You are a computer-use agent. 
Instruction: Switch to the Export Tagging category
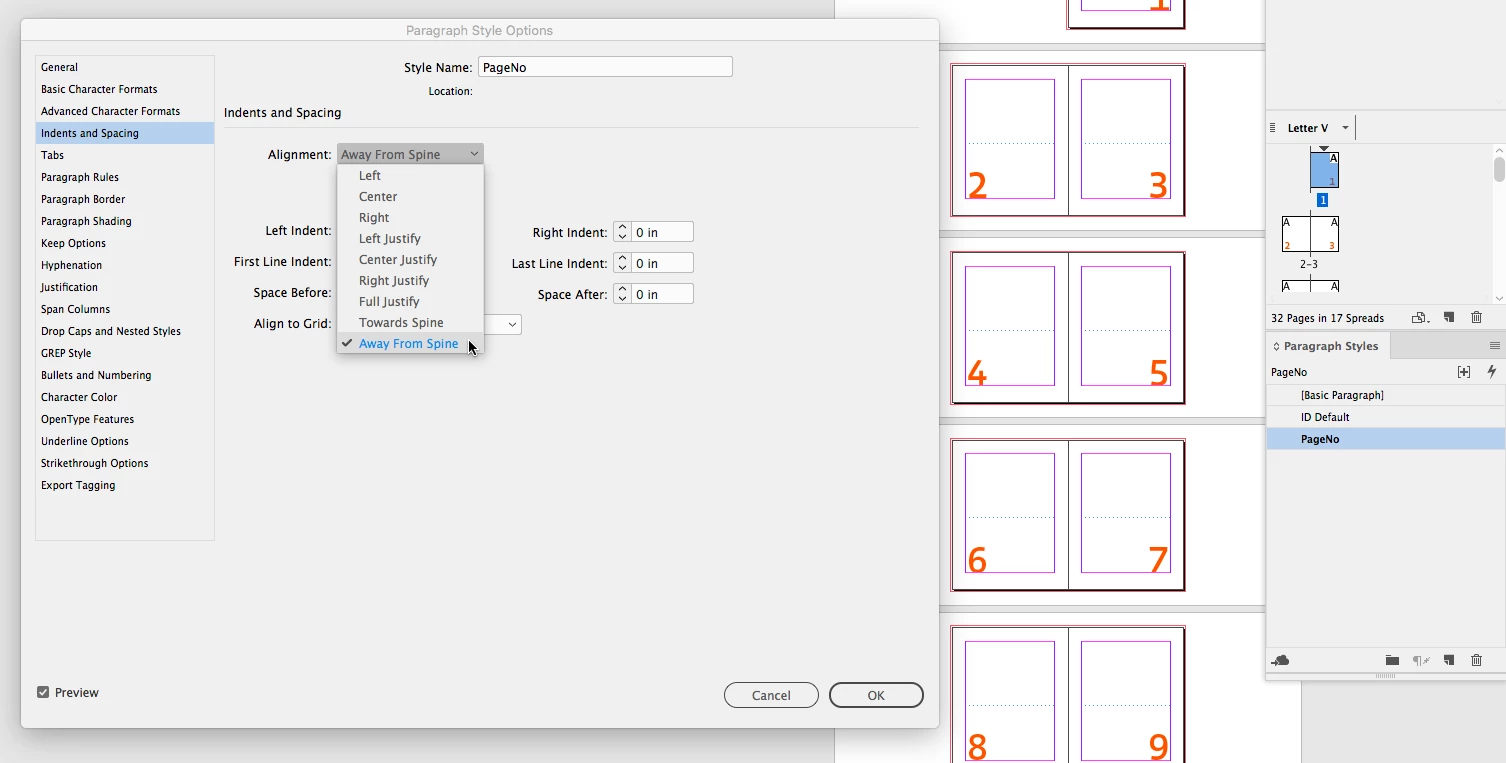(x=125, y=485)
